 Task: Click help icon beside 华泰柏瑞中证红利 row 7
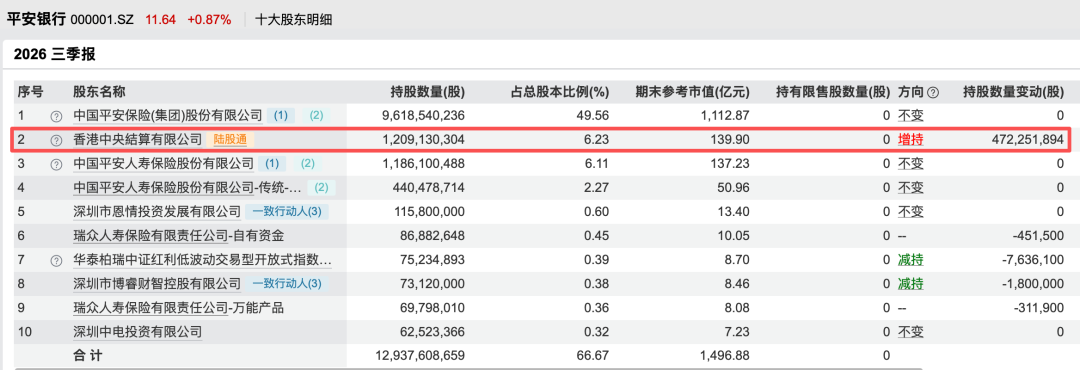[56, 260]
